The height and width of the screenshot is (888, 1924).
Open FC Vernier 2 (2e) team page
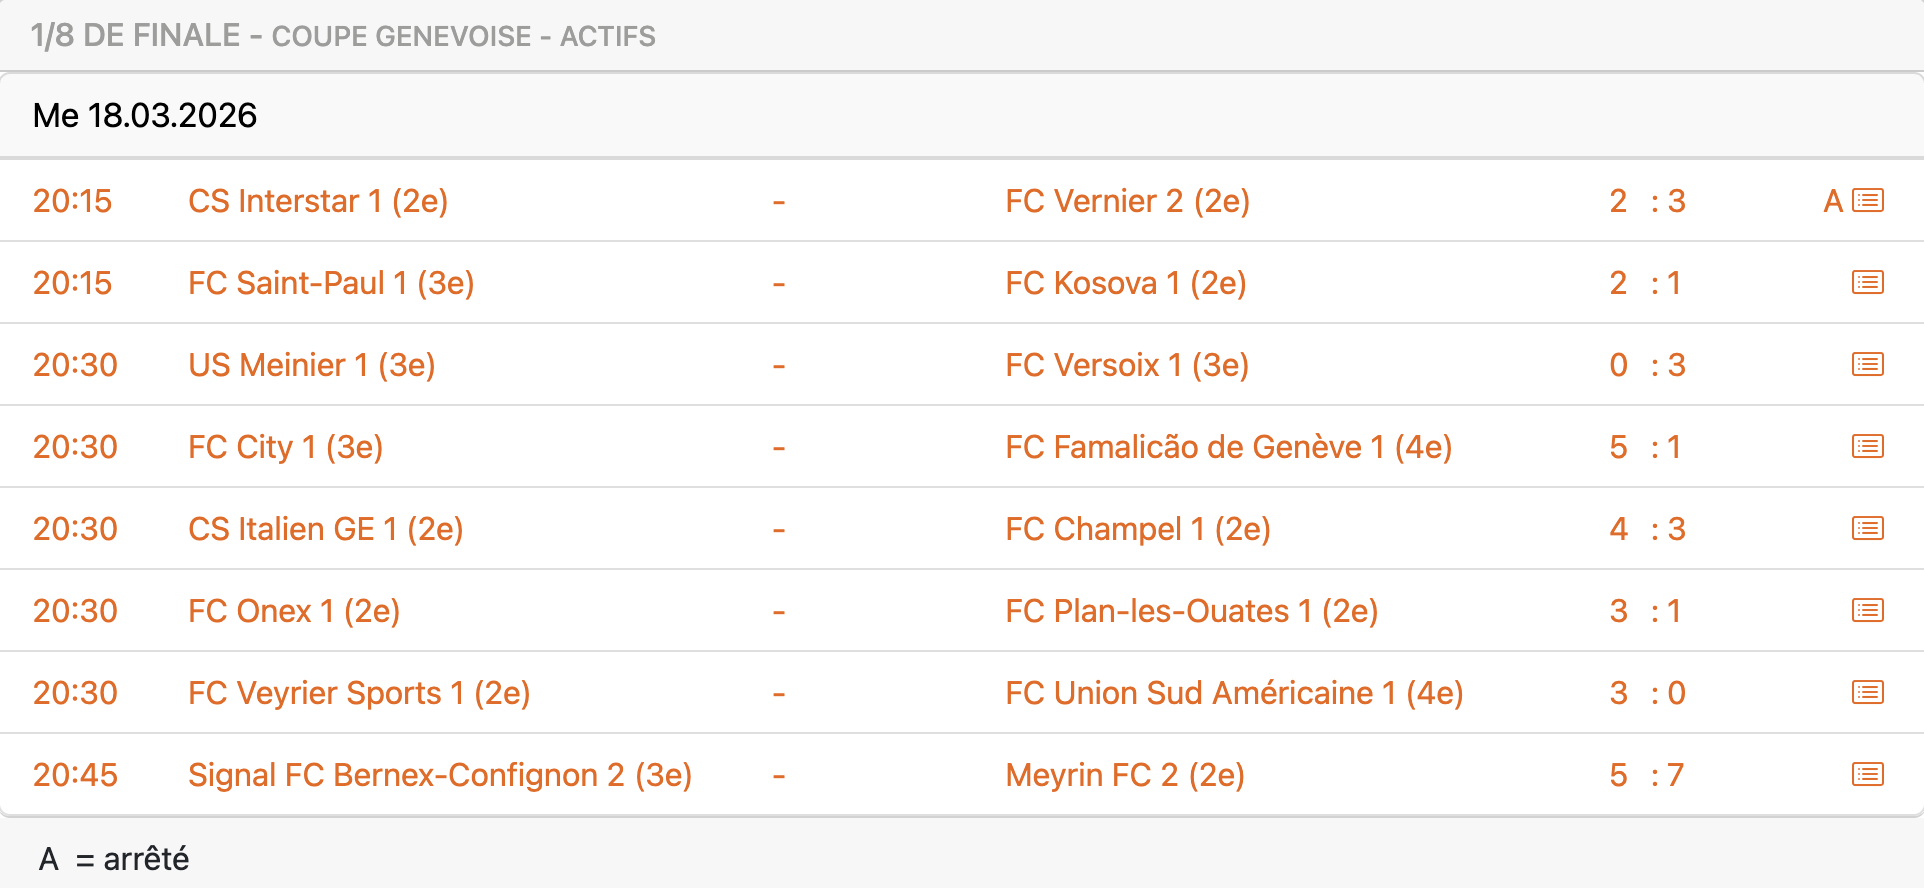click(1127, 201)
